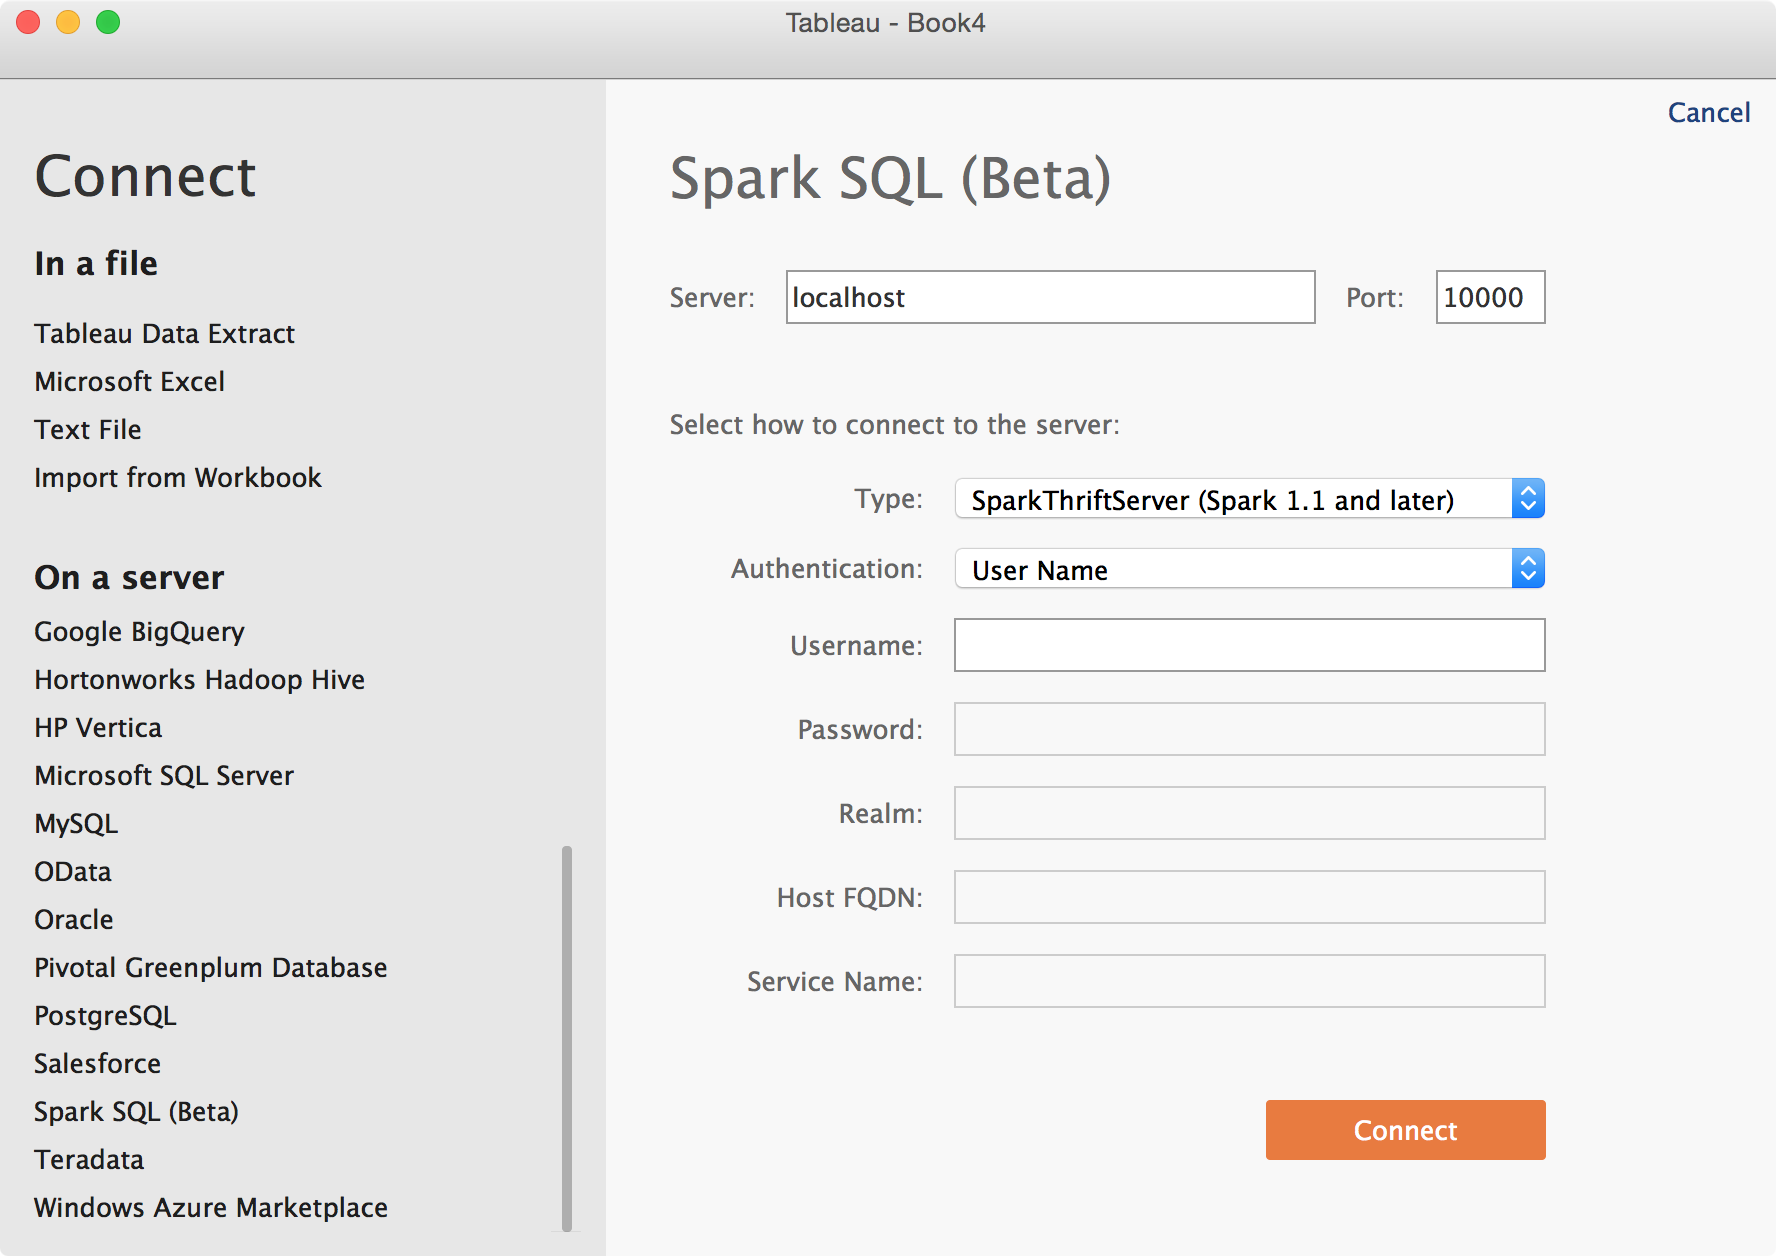The width and height of the screenshot is (1776, 1256).
Task: Select Text File connection option
Action: coord(88,429)
